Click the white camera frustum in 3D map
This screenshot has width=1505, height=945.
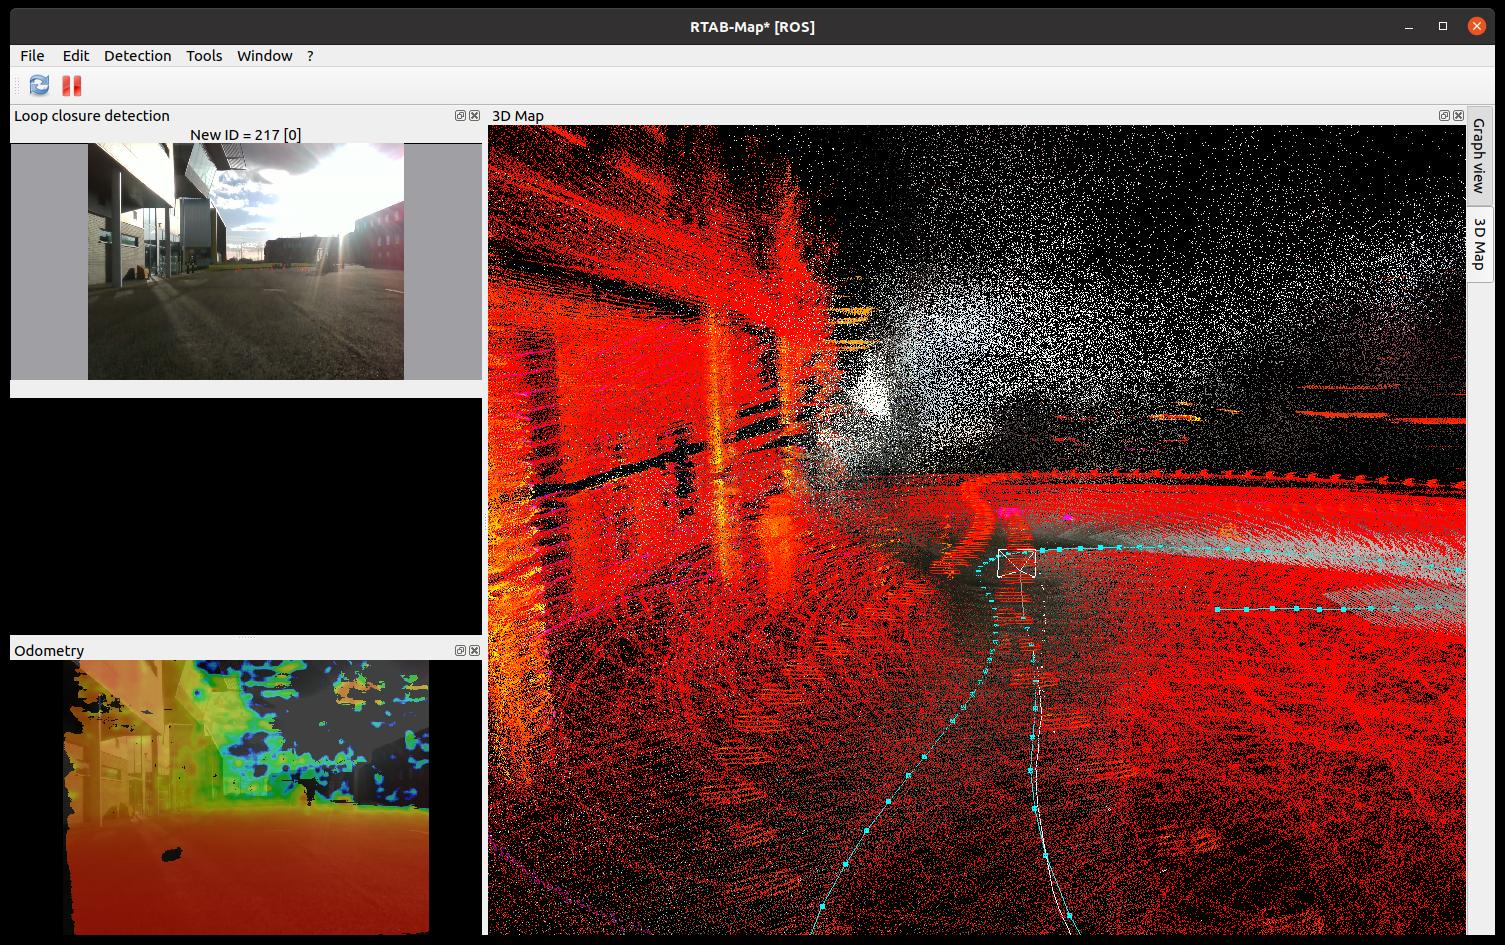click(x=1016, y=564)
